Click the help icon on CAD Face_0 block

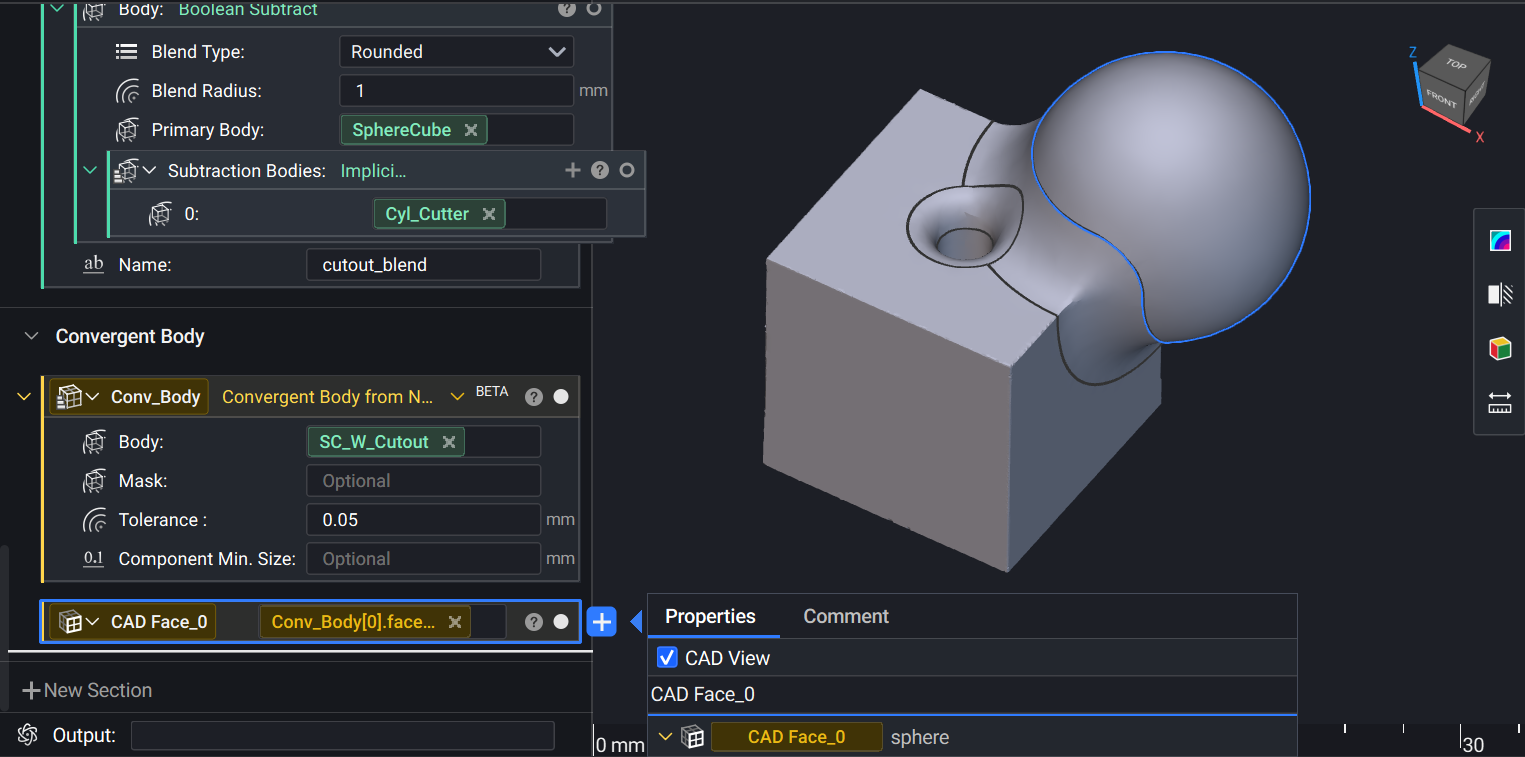click(x=534, y=622)
